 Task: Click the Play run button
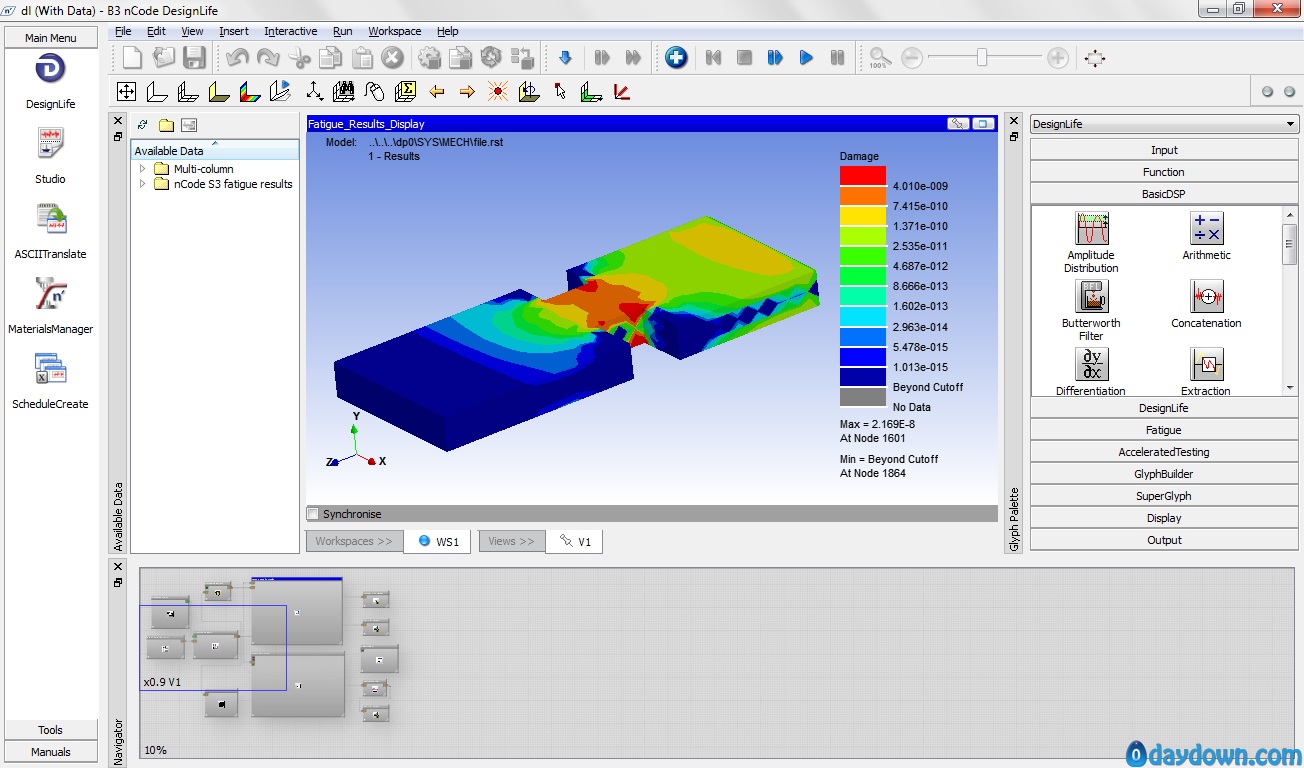pos(806,58)
